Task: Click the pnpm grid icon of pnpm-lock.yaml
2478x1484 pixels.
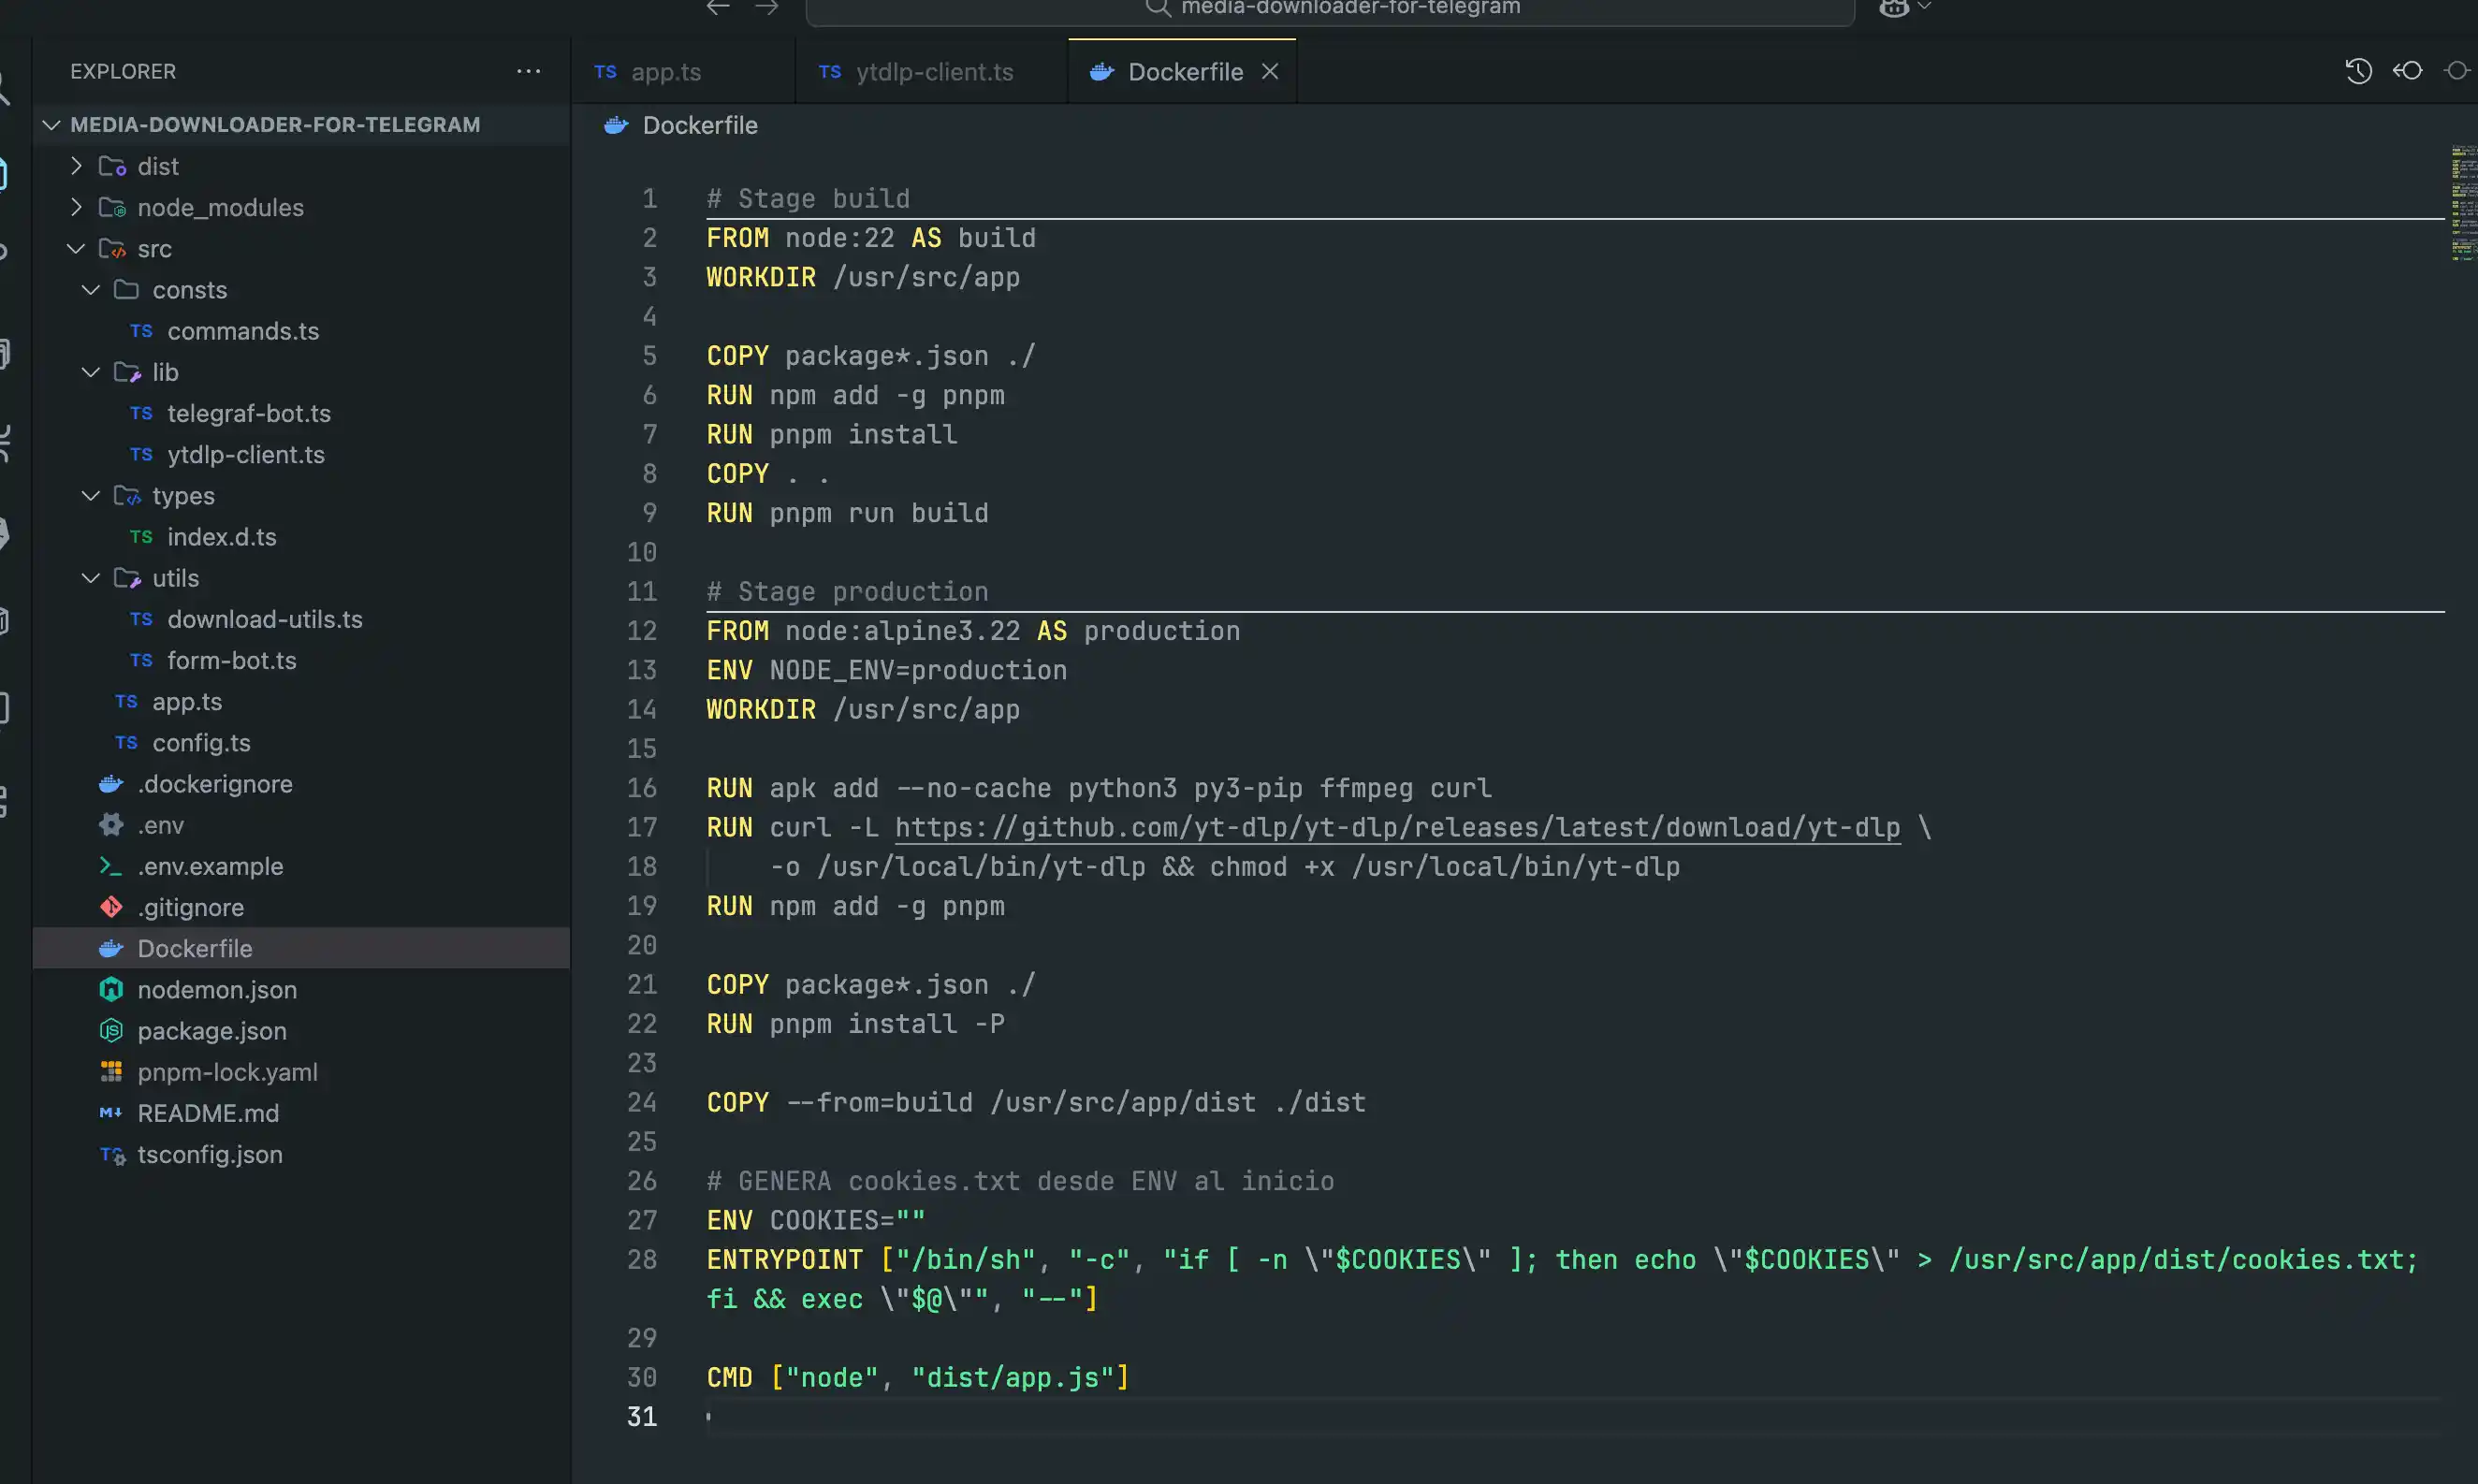Action: point(111,1072)
